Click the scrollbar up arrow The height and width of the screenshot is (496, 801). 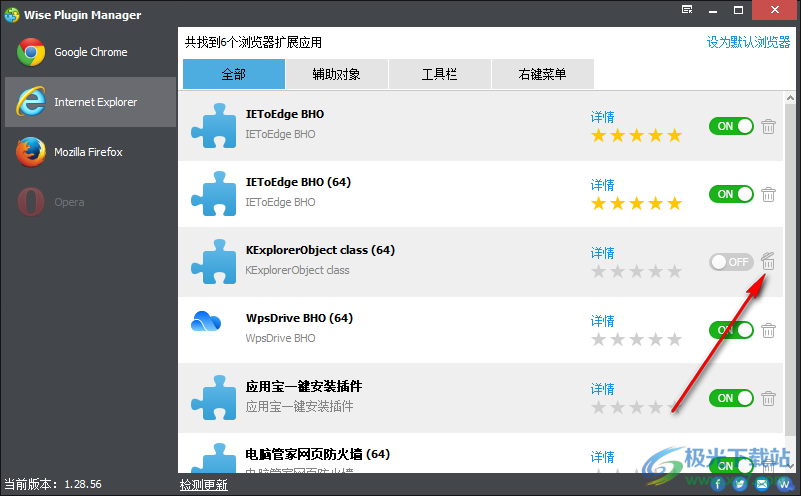tap(790, 98)
